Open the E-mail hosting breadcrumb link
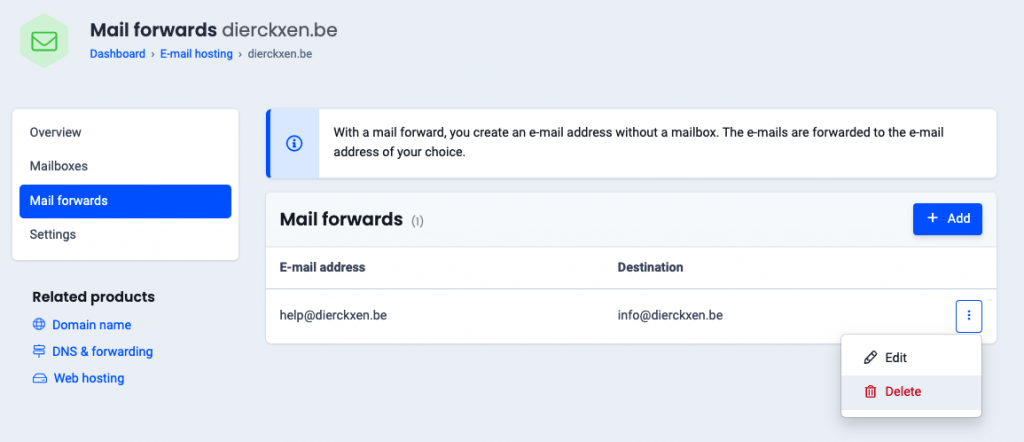The width and height of the screenshot is (1024, 442). 196,54
